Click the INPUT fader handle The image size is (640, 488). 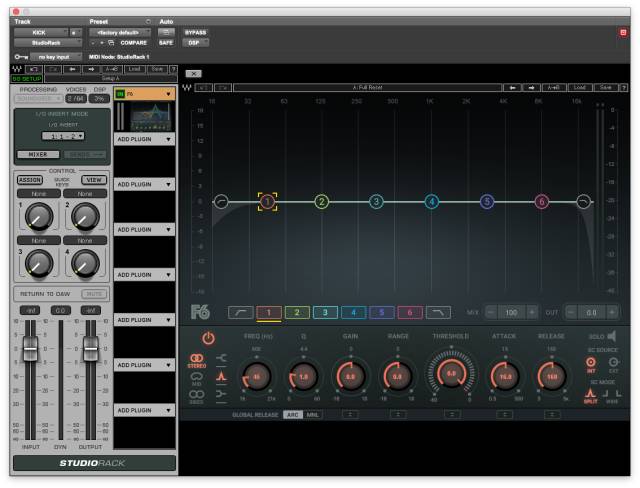(30, 349)
